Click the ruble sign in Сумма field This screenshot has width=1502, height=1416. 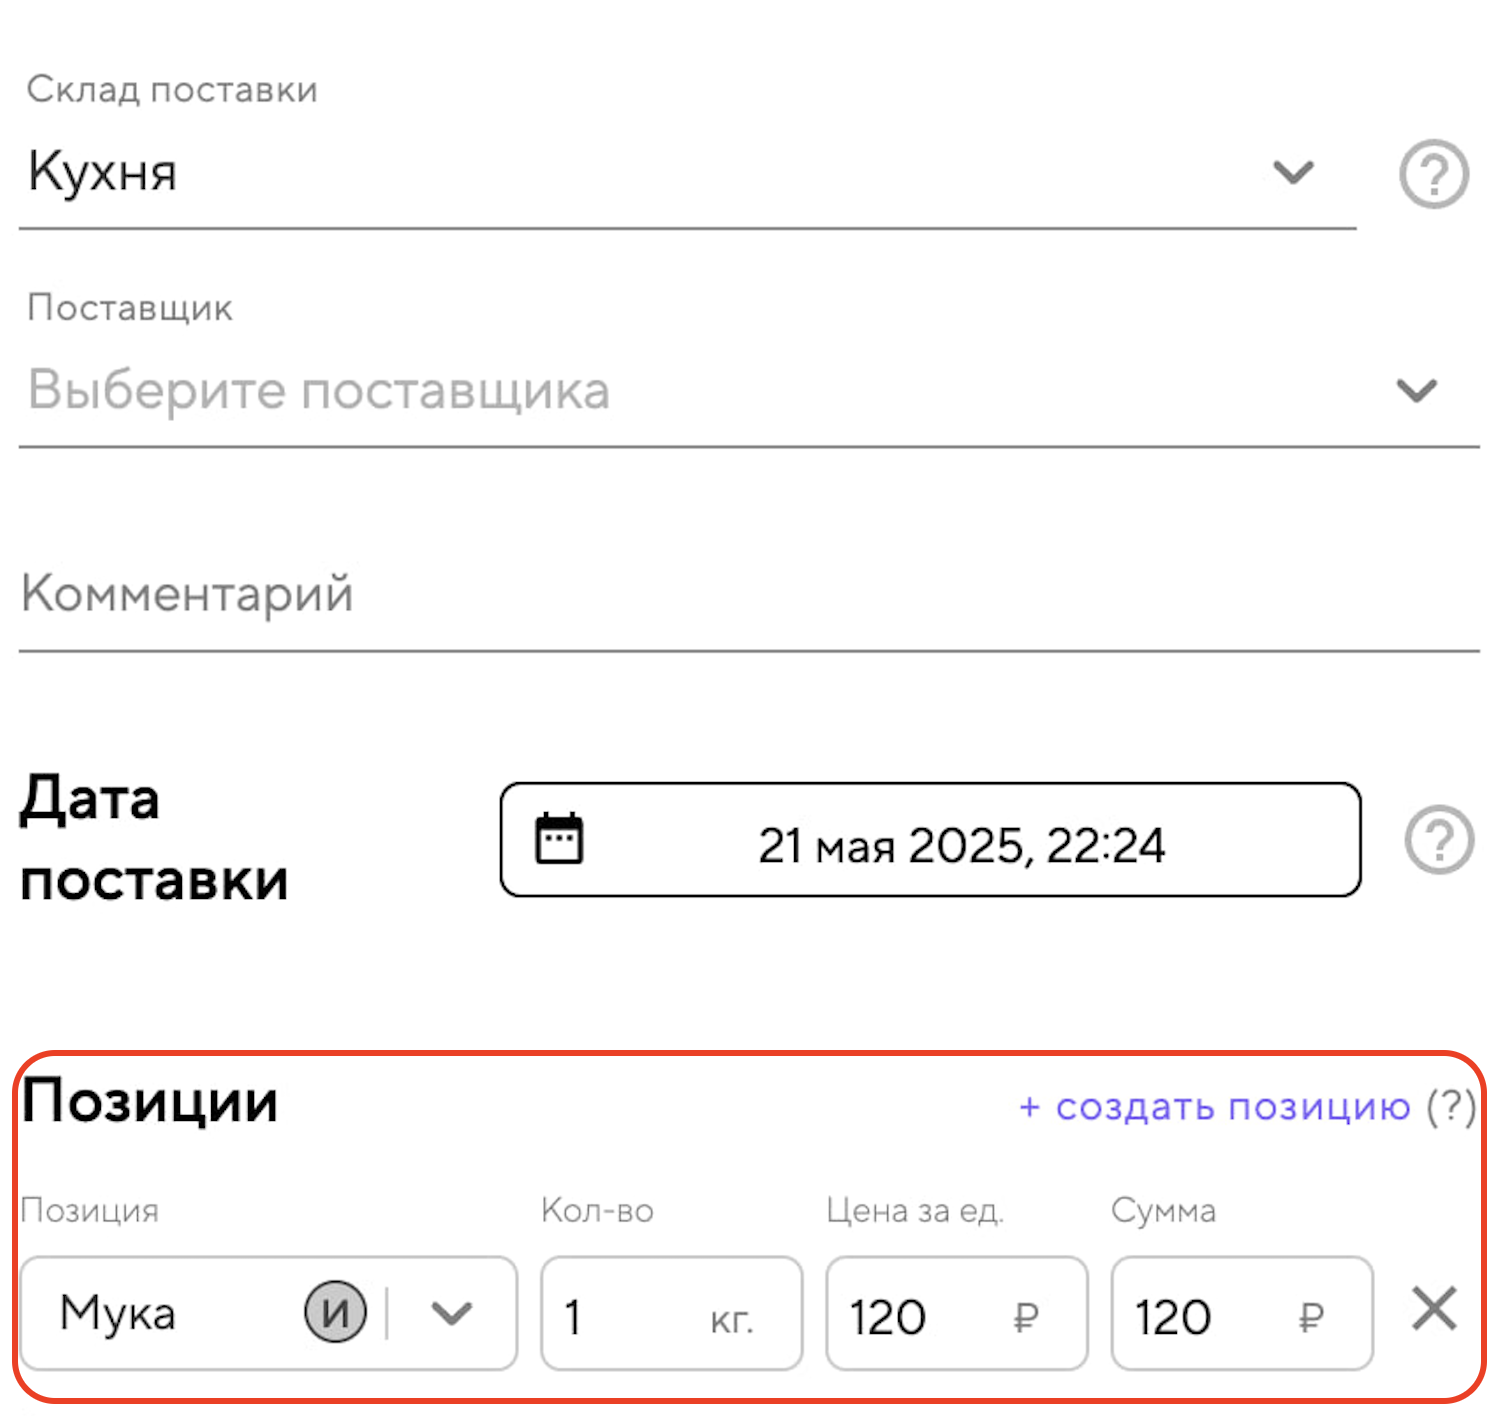(x=1311, y=1316)
